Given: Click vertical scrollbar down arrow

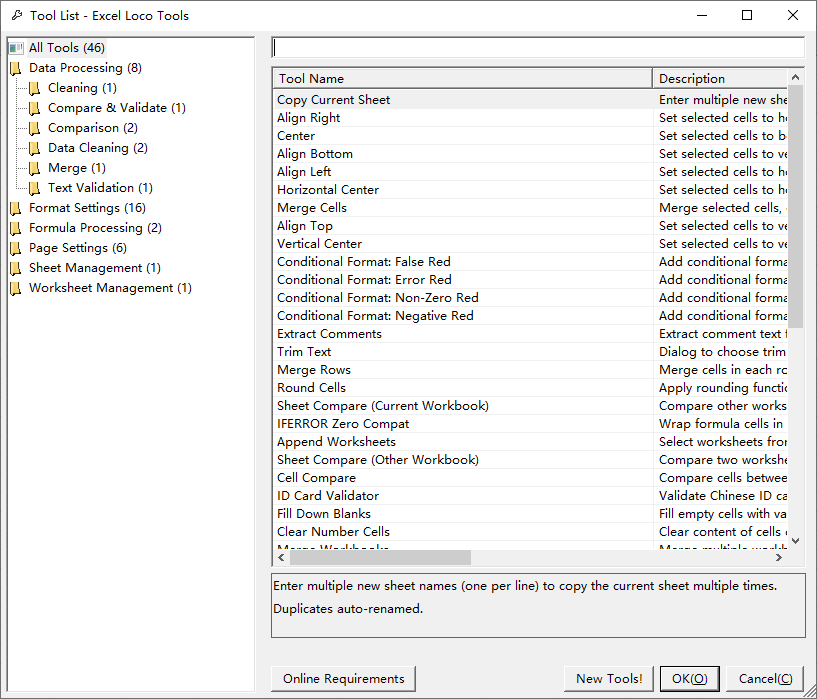Looking at the screenshot, I should (795, 541).
